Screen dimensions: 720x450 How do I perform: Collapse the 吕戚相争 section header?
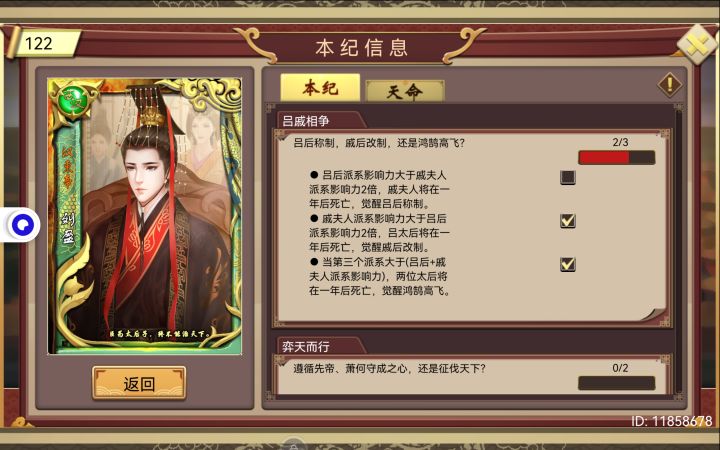pos(321,121)
